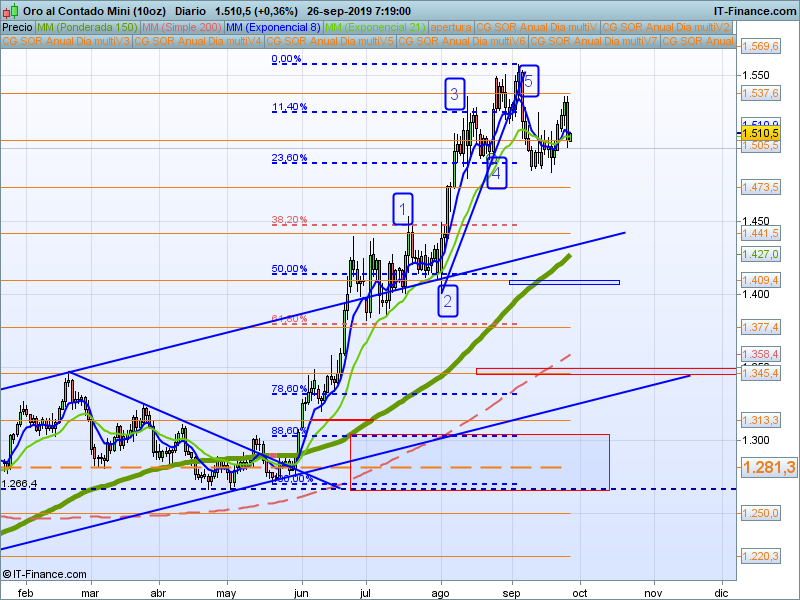Select wave label box numbered 3

click(x=454, y=94)
